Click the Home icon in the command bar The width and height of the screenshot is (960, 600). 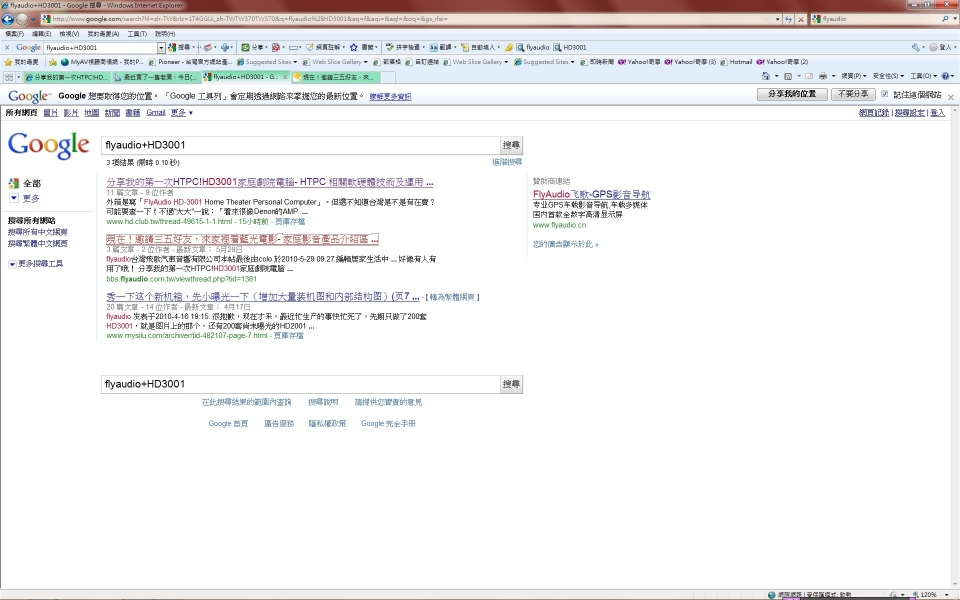click(766, 76)
